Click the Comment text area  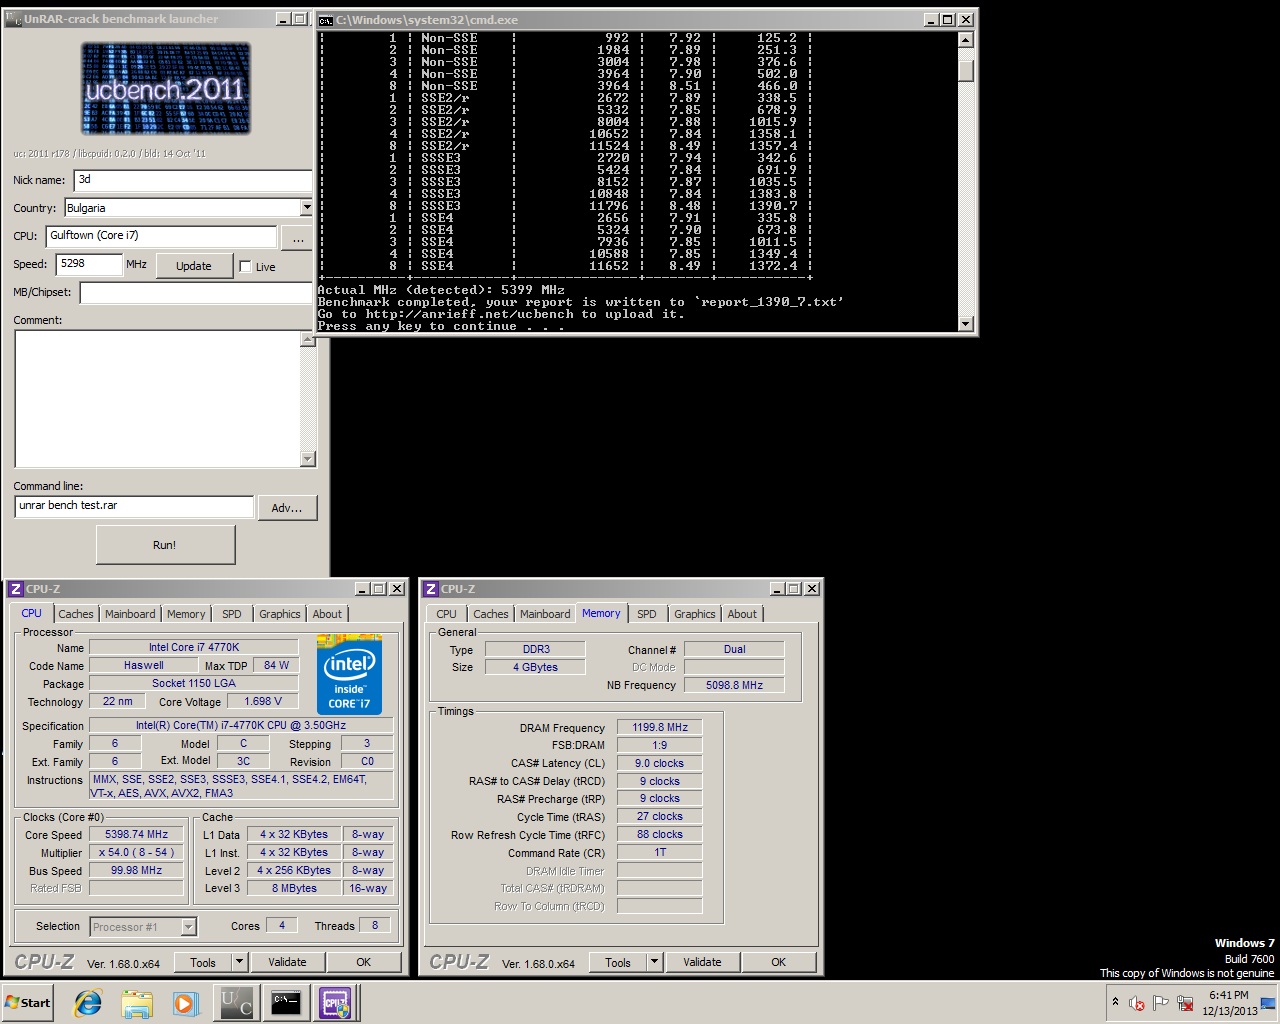(x=158, y=399)
